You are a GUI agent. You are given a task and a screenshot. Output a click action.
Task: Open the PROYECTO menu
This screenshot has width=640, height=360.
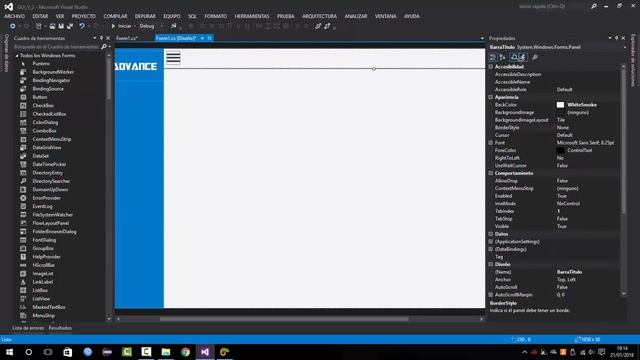[x=84, y=16]
